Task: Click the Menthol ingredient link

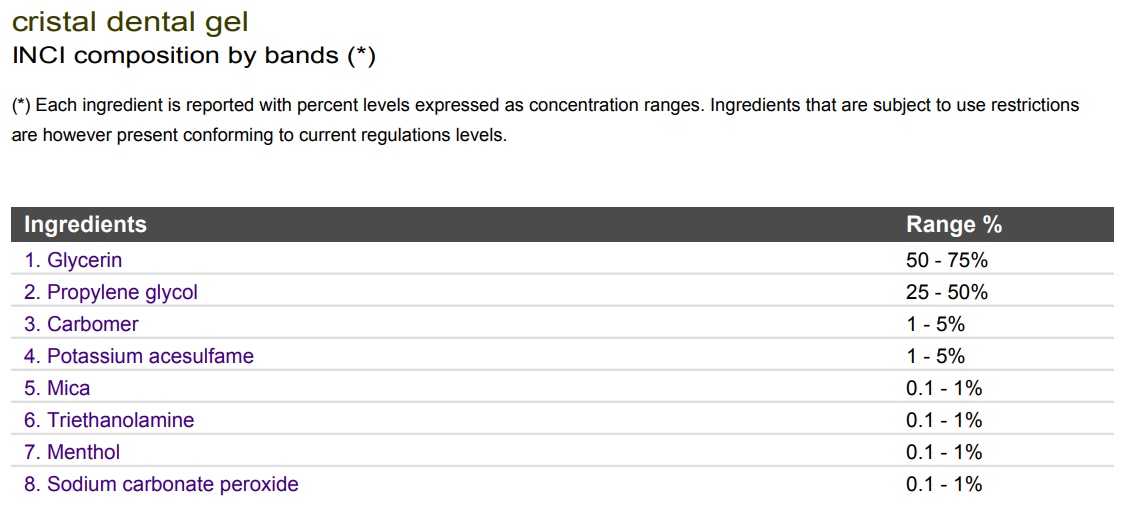Action: pyautogui.click(x=72, y=452)
